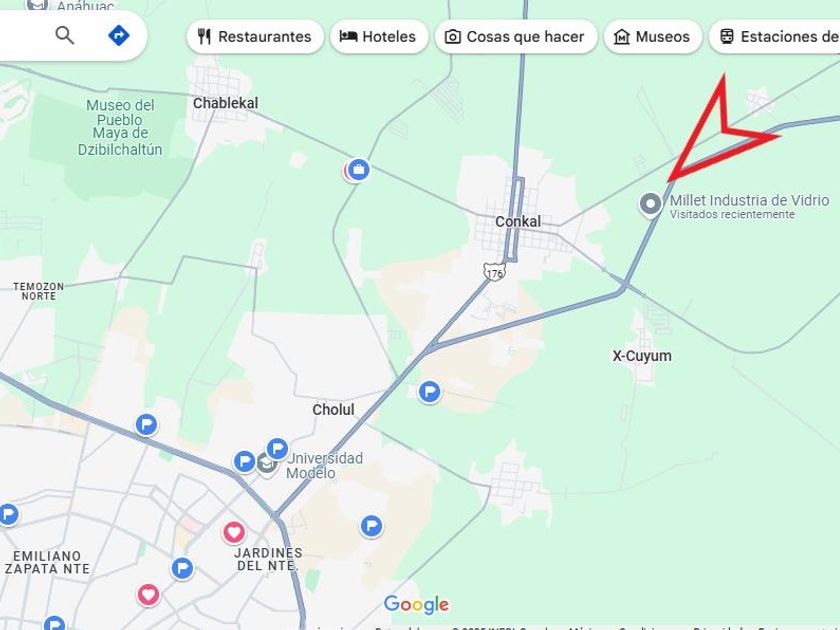Select the X-Cuyum locality label
This screenshot has width=840, height=630.
pyautogui.click(x=642, y=356)
